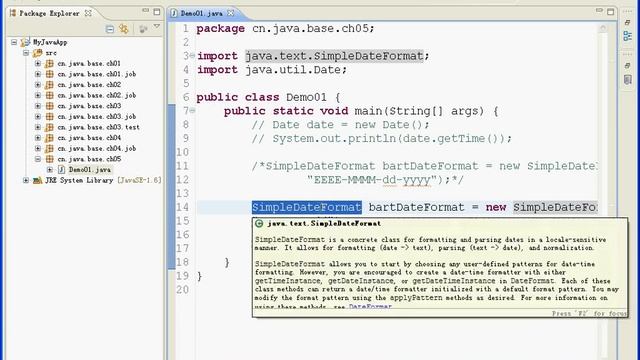Image resolution: width=640 pixels, height=360 pixels.
Task: Collapse the cn.java.base.ch05 package
Action: (38, 159)
